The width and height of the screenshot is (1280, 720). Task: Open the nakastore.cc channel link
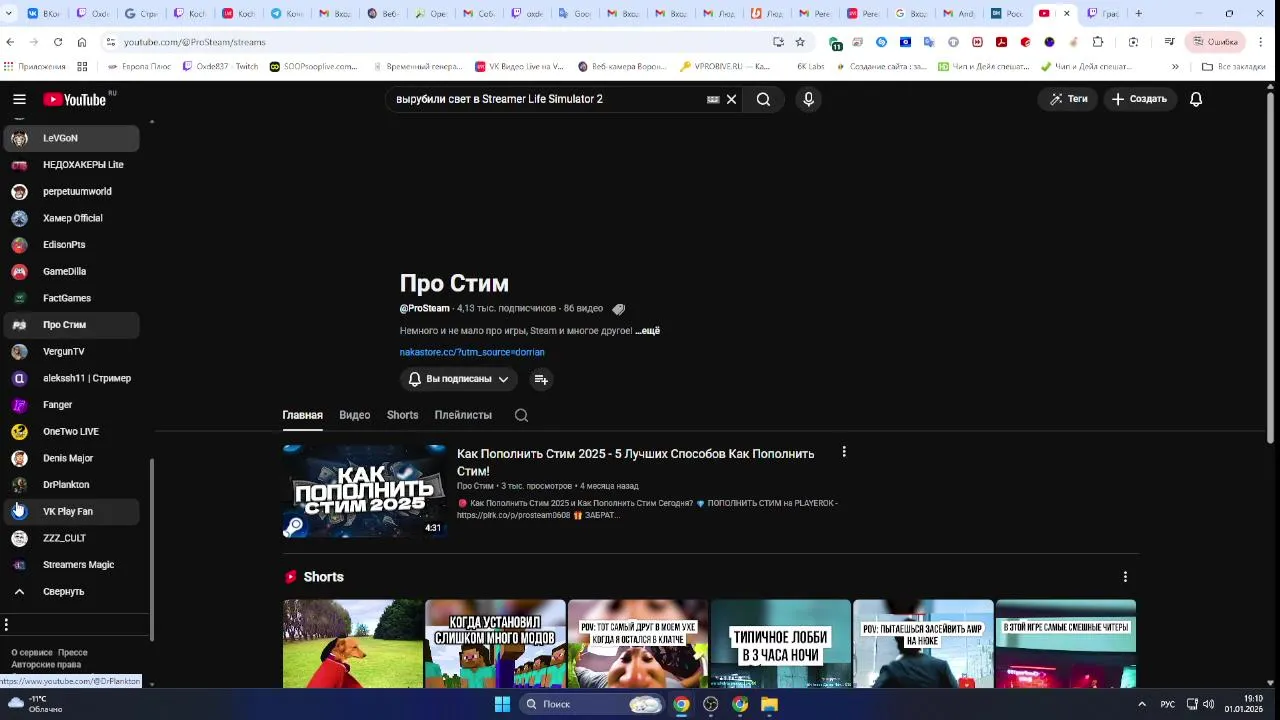click(472, 352)
